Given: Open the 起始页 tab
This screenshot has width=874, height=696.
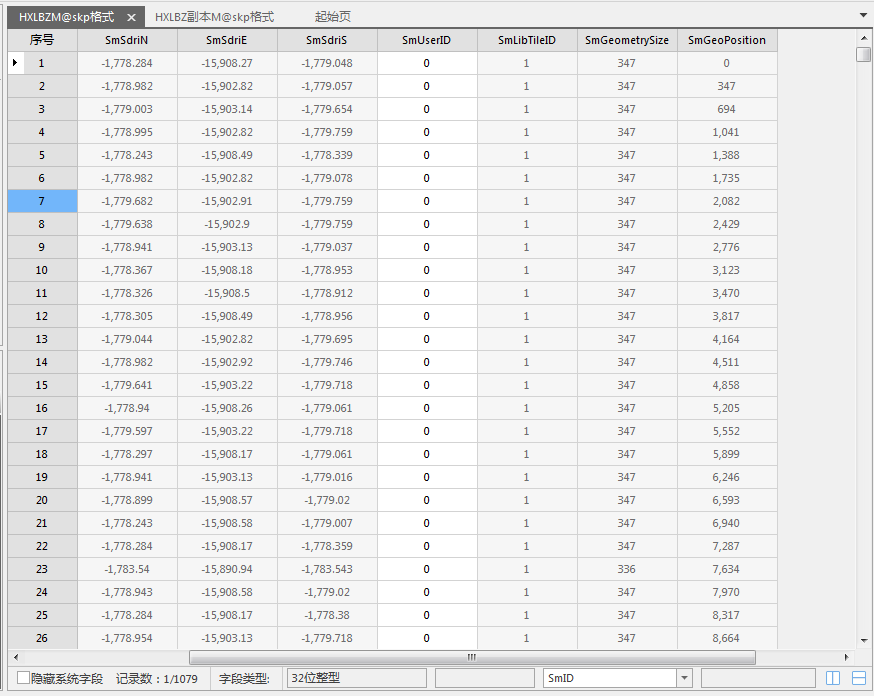Looking at the screenshot, I should [x=333, y=17].
